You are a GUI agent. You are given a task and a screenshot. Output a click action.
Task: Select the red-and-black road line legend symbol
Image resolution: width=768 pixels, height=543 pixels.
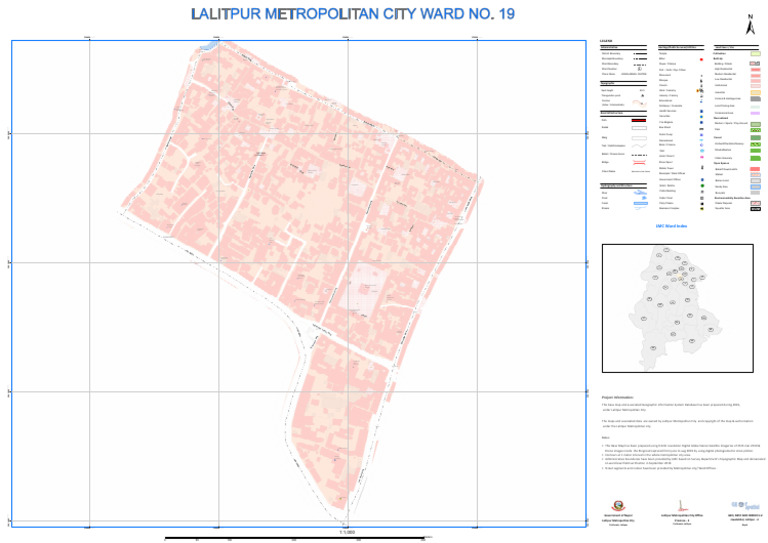tap(639, 120)
